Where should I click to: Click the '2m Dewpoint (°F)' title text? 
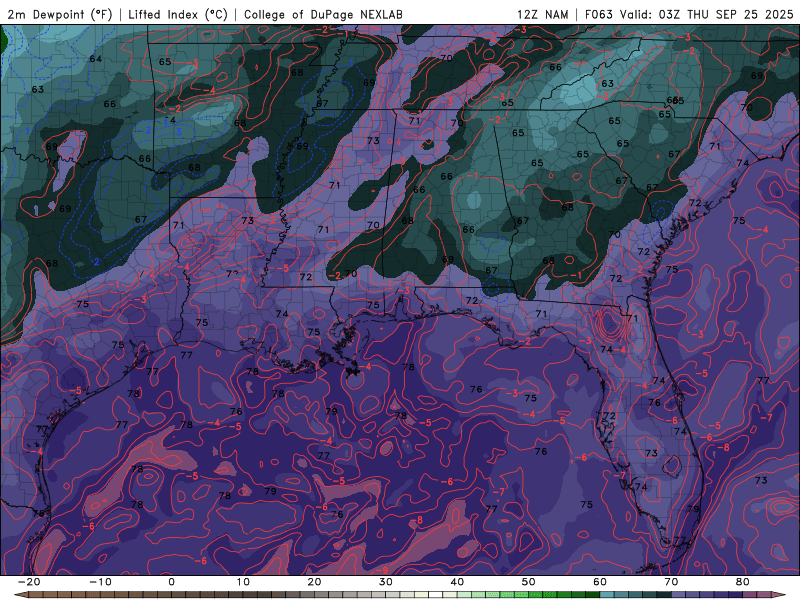click(60, 14)
